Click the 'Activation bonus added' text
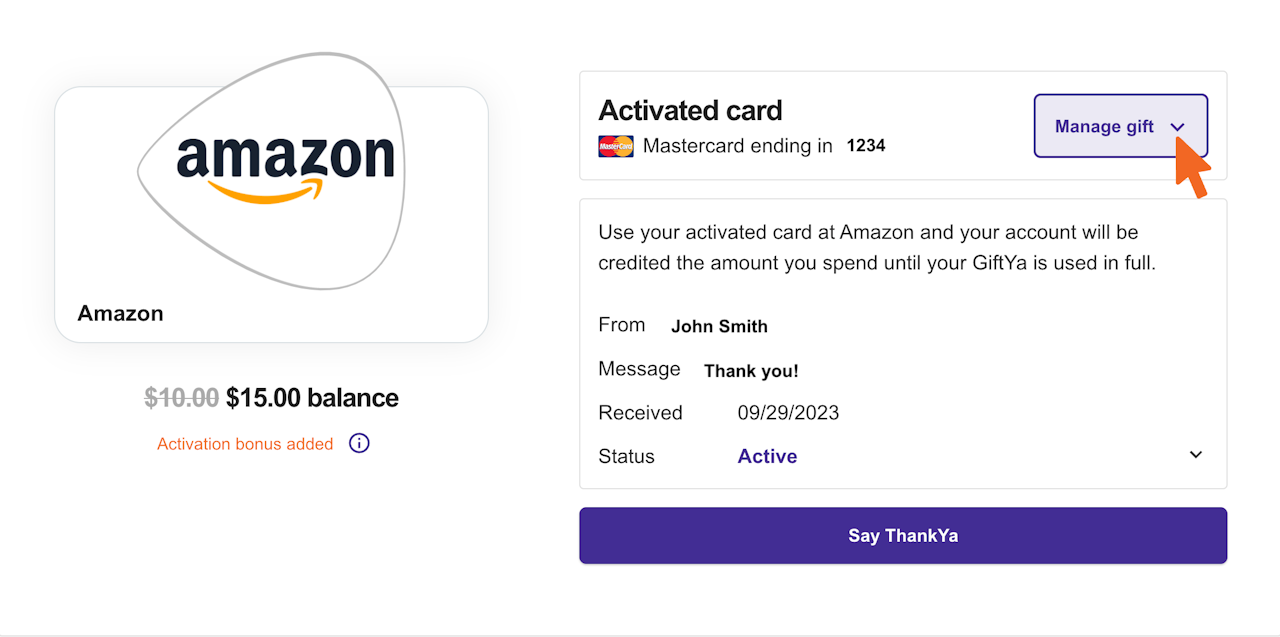The height and width of the screenshot is (637, 1280). (x=245, y=444)
